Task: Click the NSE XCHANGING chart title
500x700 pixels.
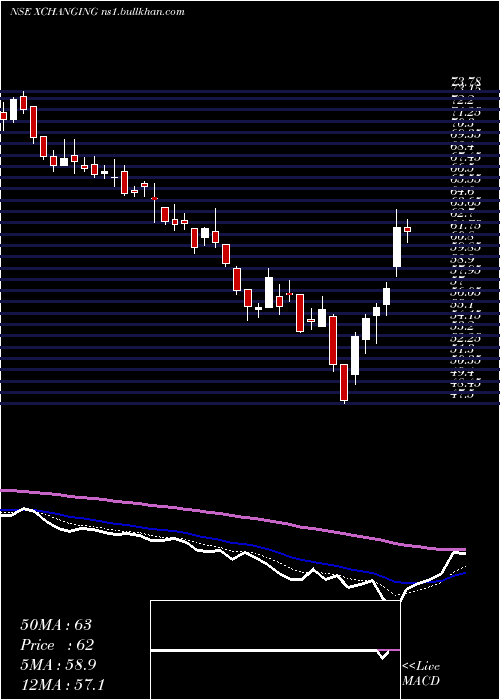Action: 97,12
